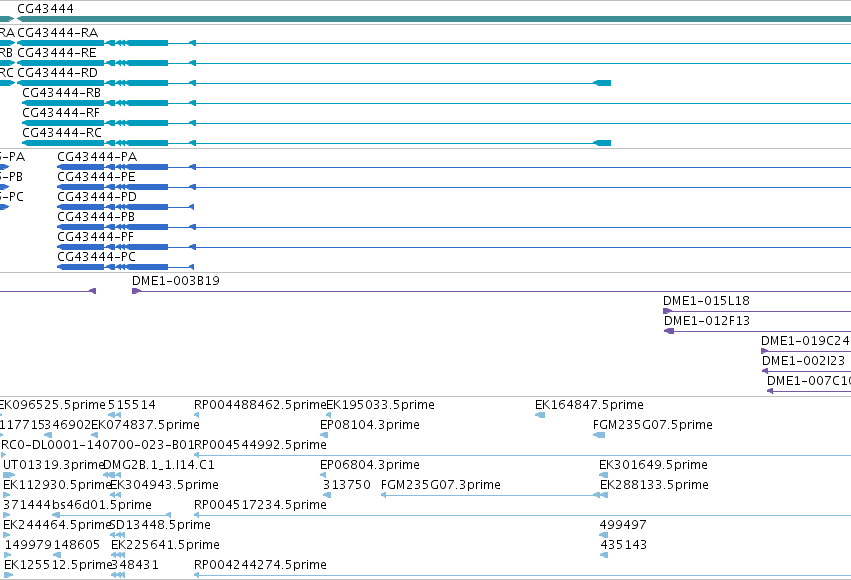Click the EK301649.5prime label
The width and height of the screenshot is (851, 580).
pyautogui.click(x=653, y=466)
